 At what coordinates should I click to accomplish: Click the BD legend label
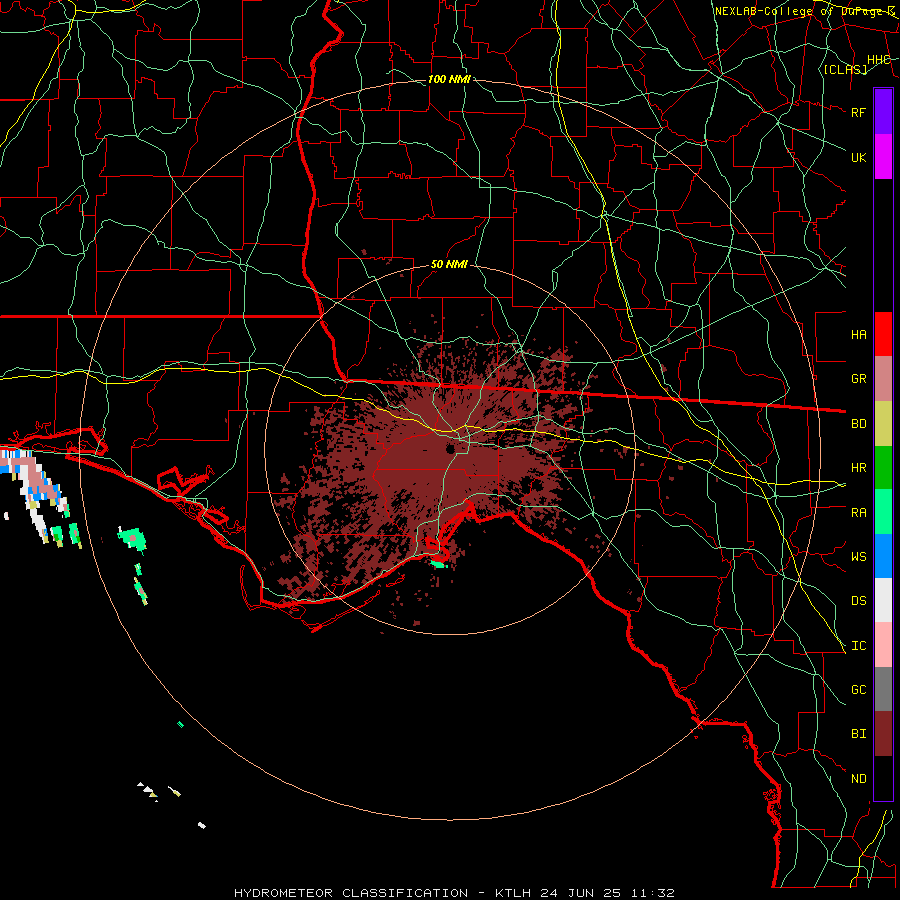[858, 424]
